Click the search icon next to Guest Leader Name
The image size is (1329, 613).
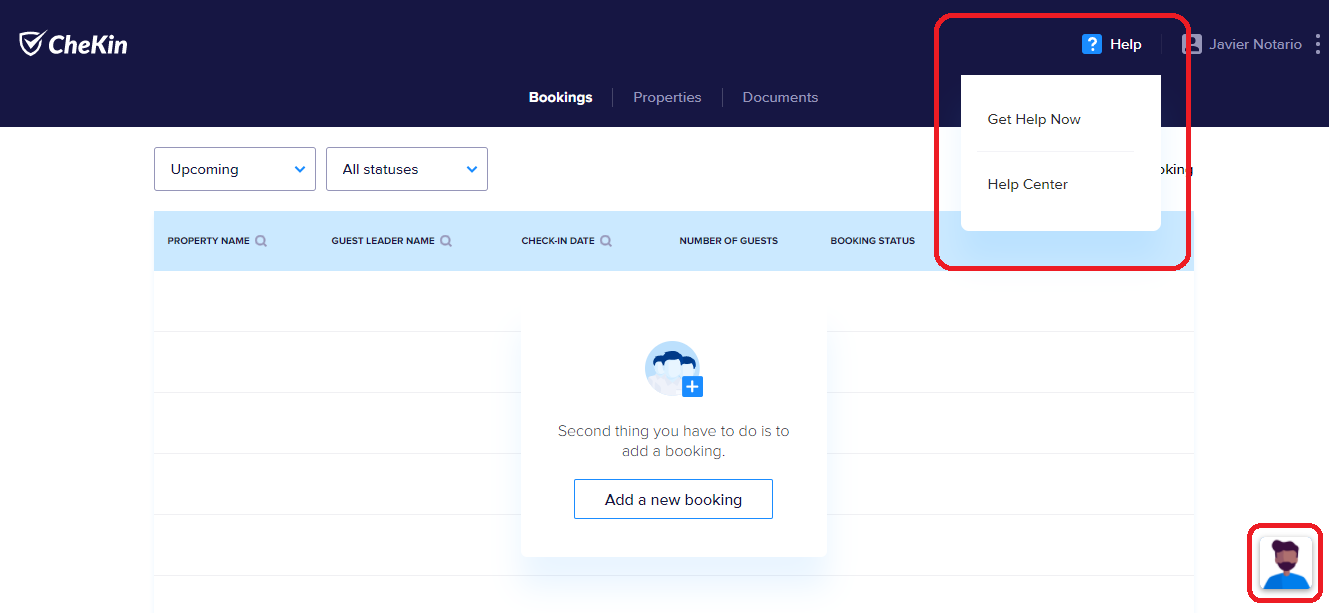(x=446, y=241)
